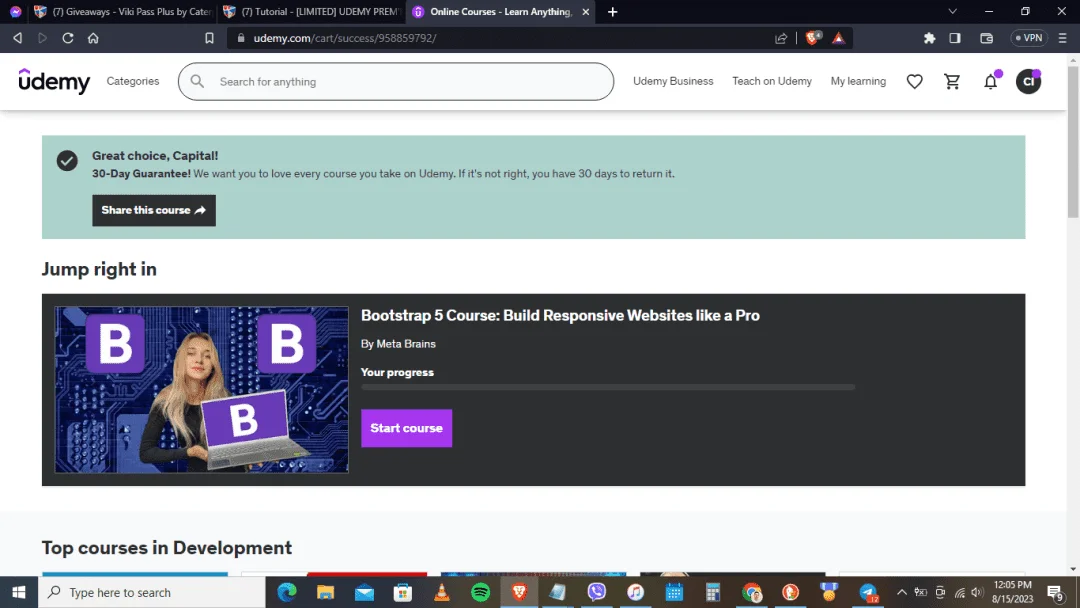Bookmark this page
The height and width of the screenshot is (608, 1080).
[x=209, y=38]
